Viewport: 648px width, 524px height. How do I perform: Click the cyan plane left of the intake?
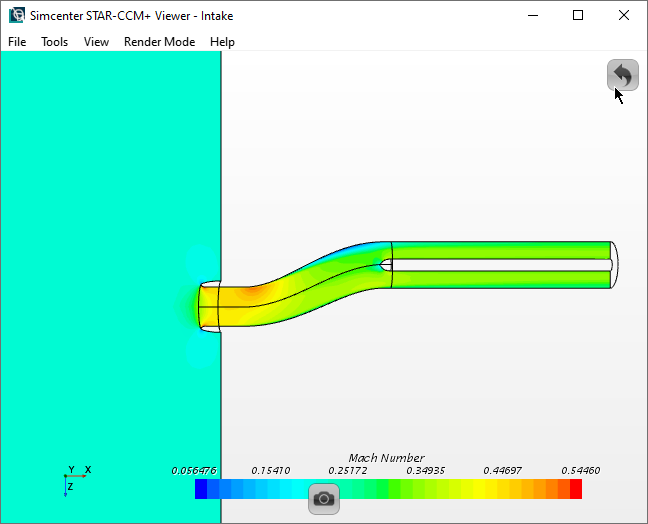click(x=100, y=250)
